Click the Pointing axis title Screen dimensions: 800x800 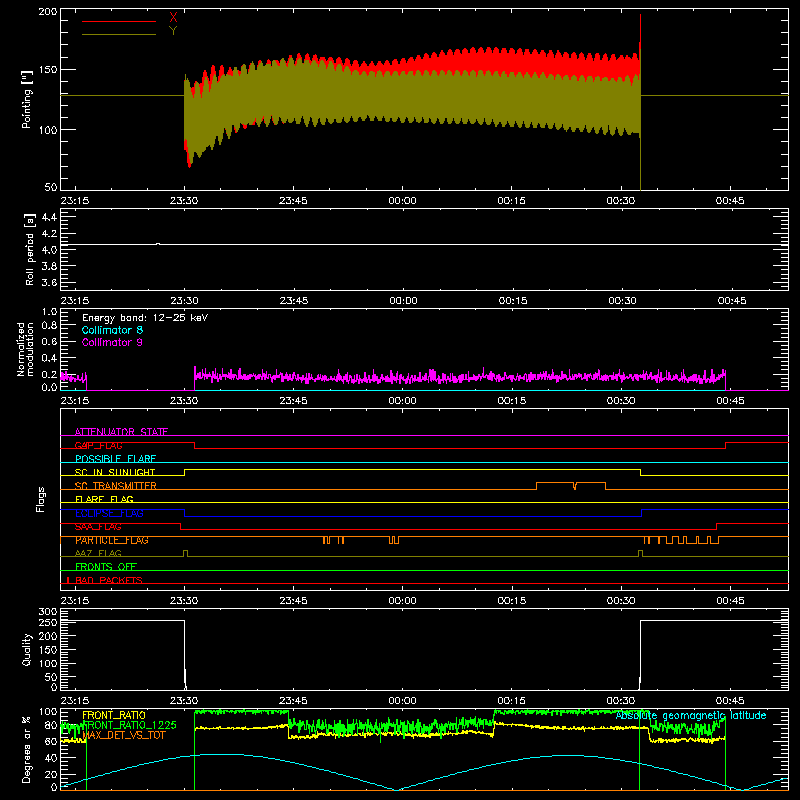(27, 99)
